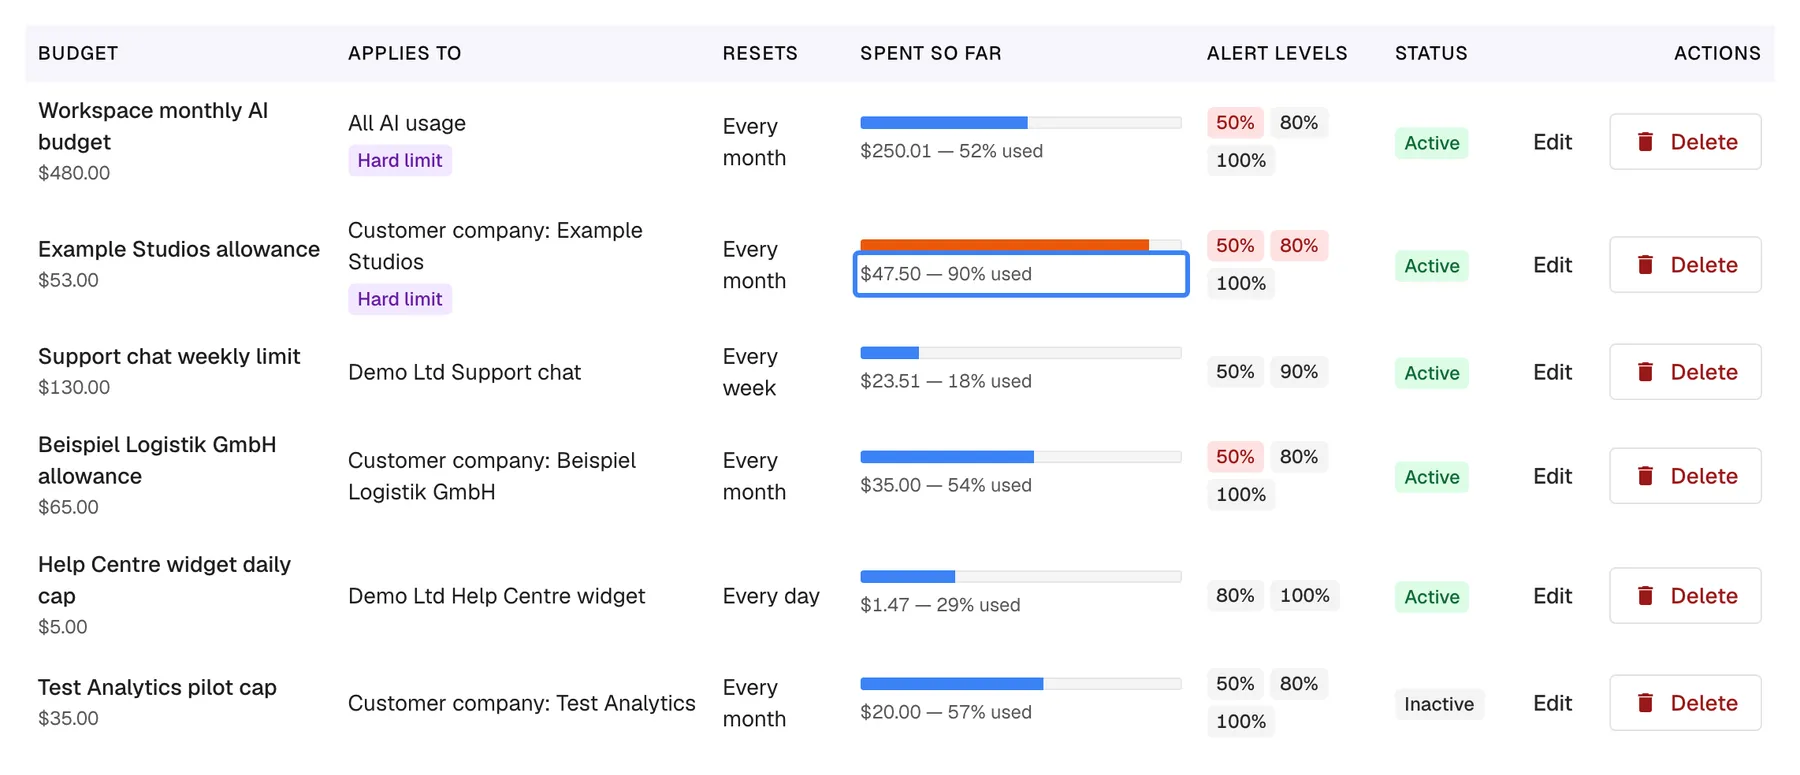Click trash icon in Workspace monthly AI budget row
The width and height of the screenshot is (1800, 775).
point(1645,142)
